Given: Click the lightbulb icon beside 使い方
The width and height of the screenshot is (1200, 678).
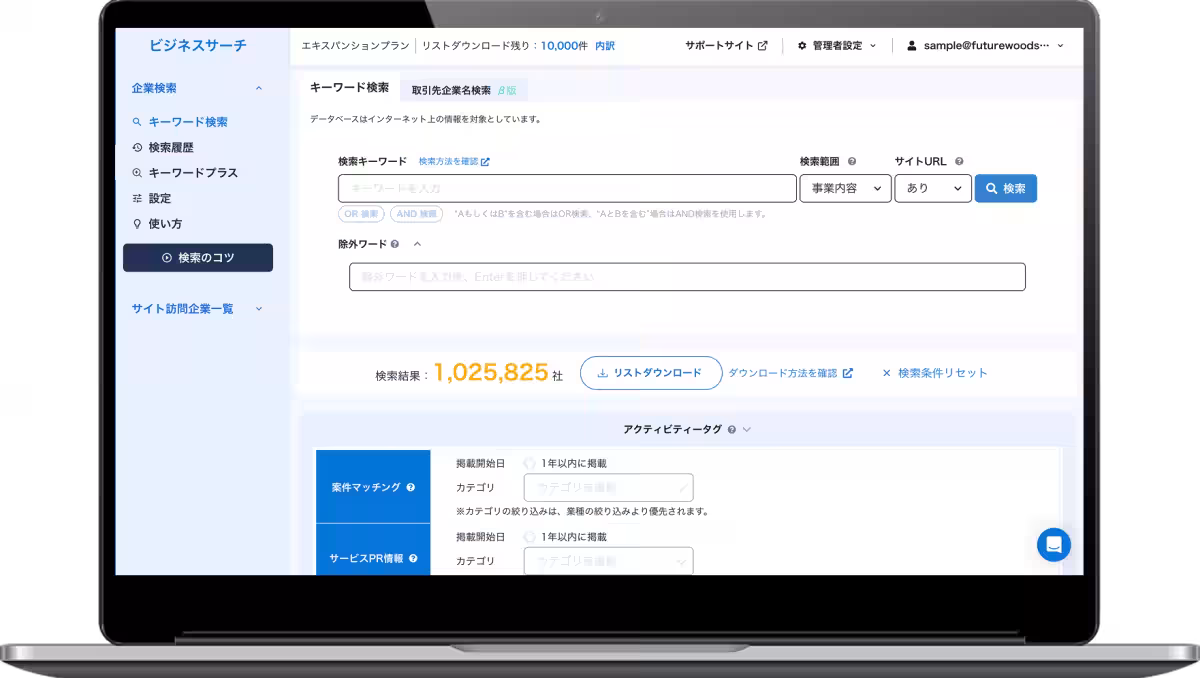Looking at the screenshot, I should click(137, 224).
